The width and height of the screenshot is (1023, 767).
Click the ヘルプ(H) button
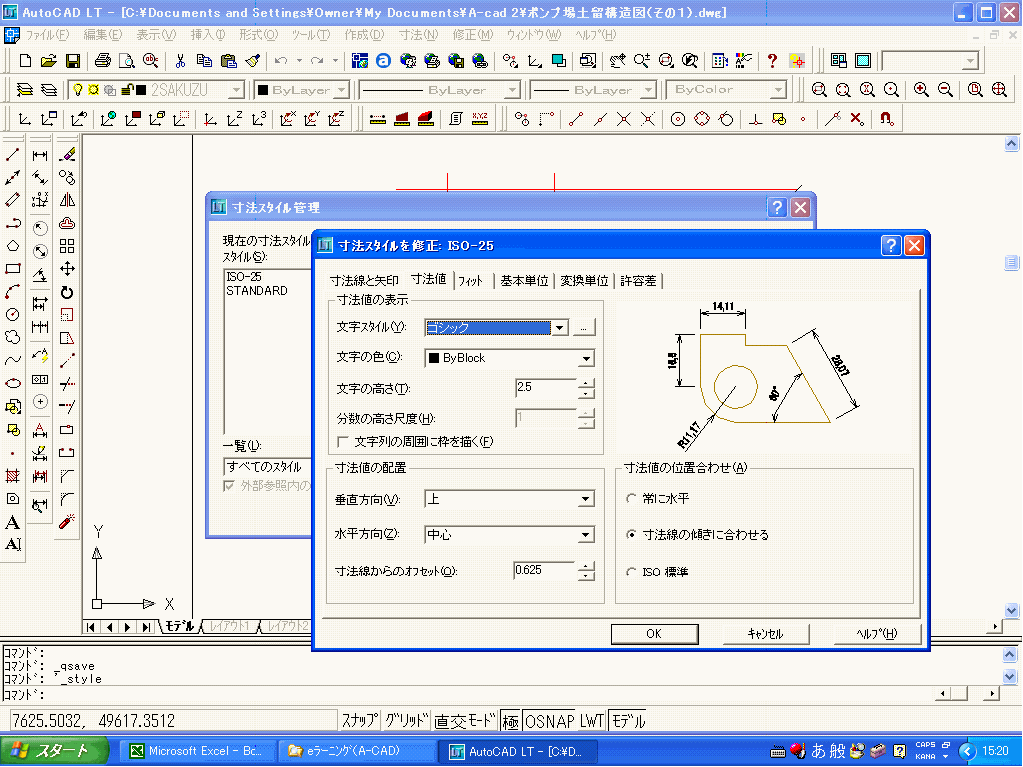(x=877, y=634)
